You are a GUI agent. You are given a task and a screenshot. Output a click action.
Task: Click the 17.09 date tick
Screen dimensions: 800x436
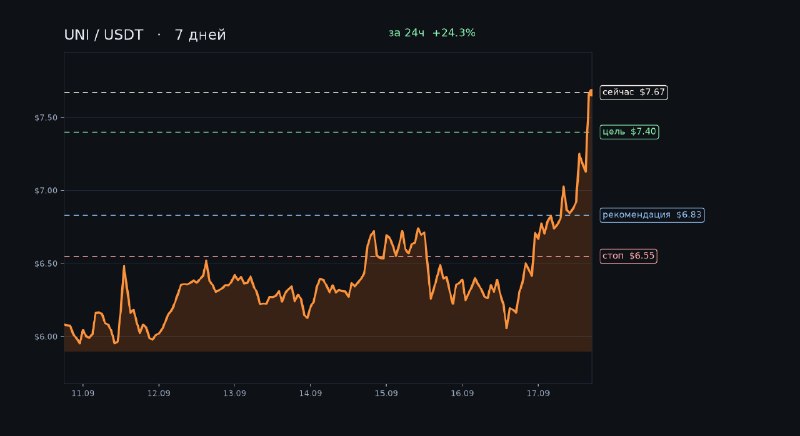point(538,394)
